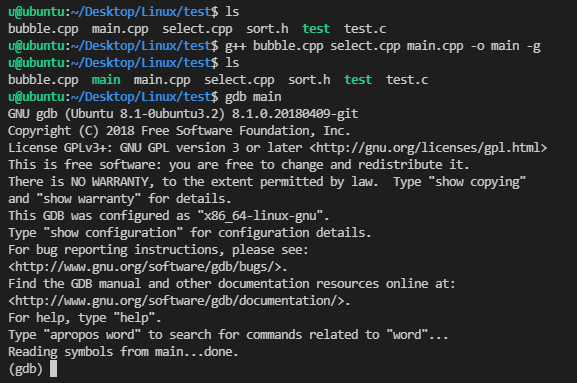
Task: Click 'show warranty' quoted text
Action: [89, 199]
